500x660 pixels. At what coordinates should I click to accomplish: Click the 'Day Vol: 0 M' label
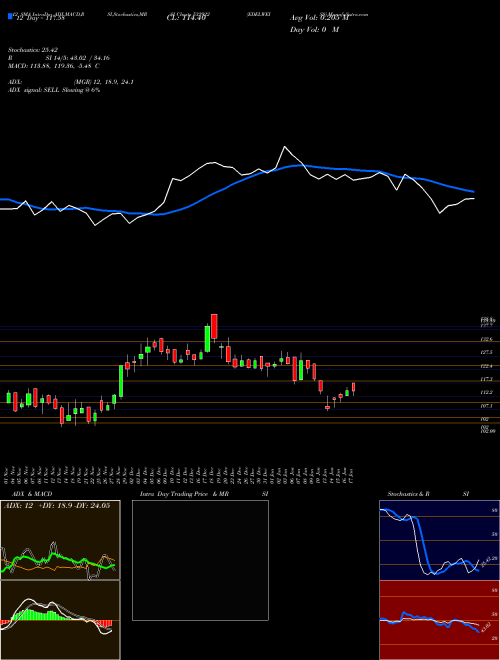pyautogui.click(x=314, y=30)
